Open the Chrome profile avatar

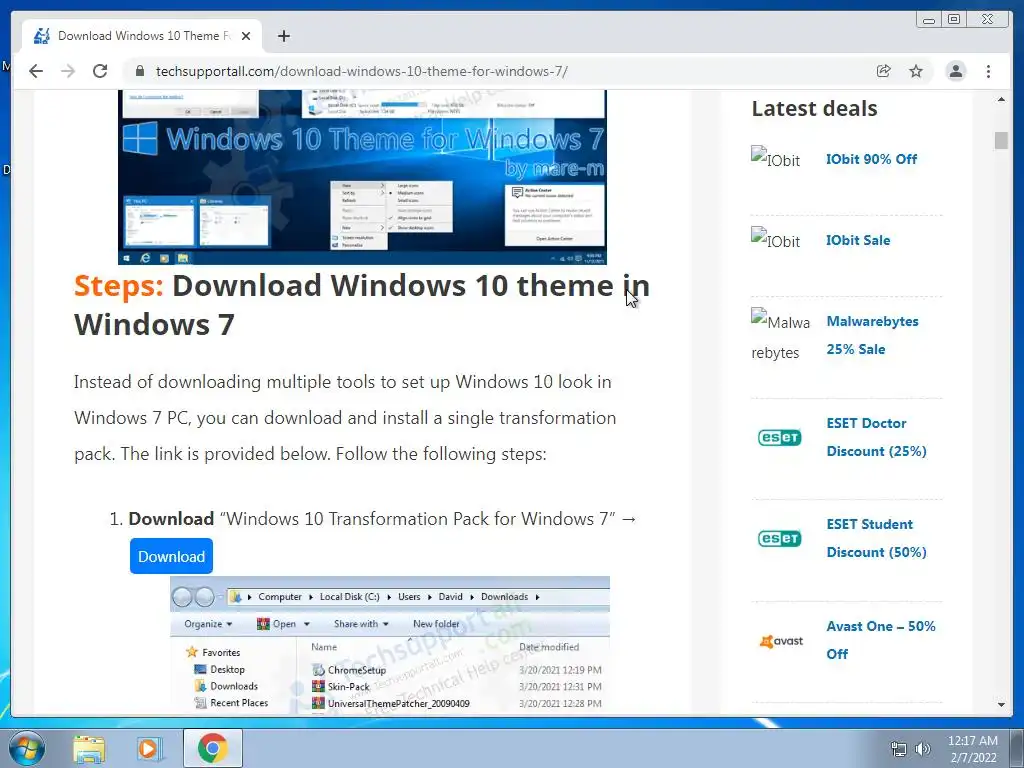pyautogui.click(x=955, y=71)
